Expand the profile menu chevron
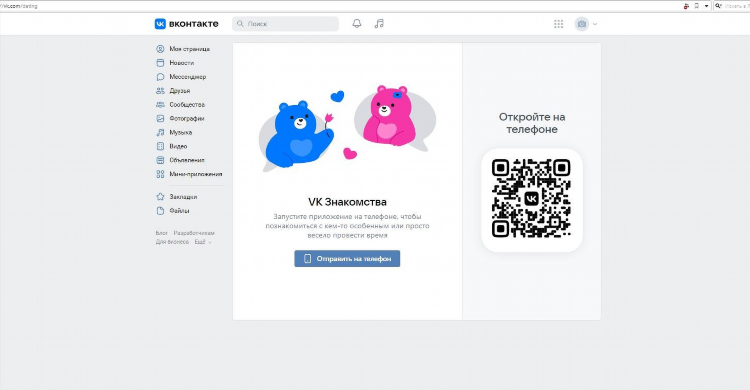The width and height of the screenshot is (750, 390). [x=595, y=24]
